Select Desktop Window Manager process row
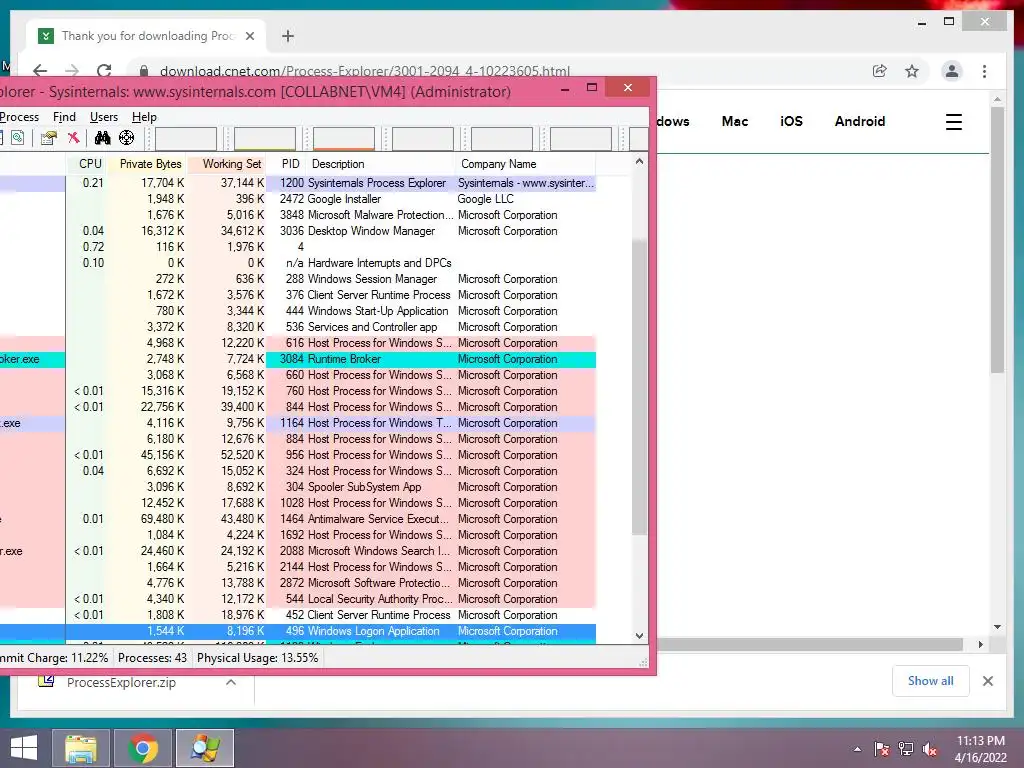Viewport: 1024px width, 768px height. click(x=298, y=231)
